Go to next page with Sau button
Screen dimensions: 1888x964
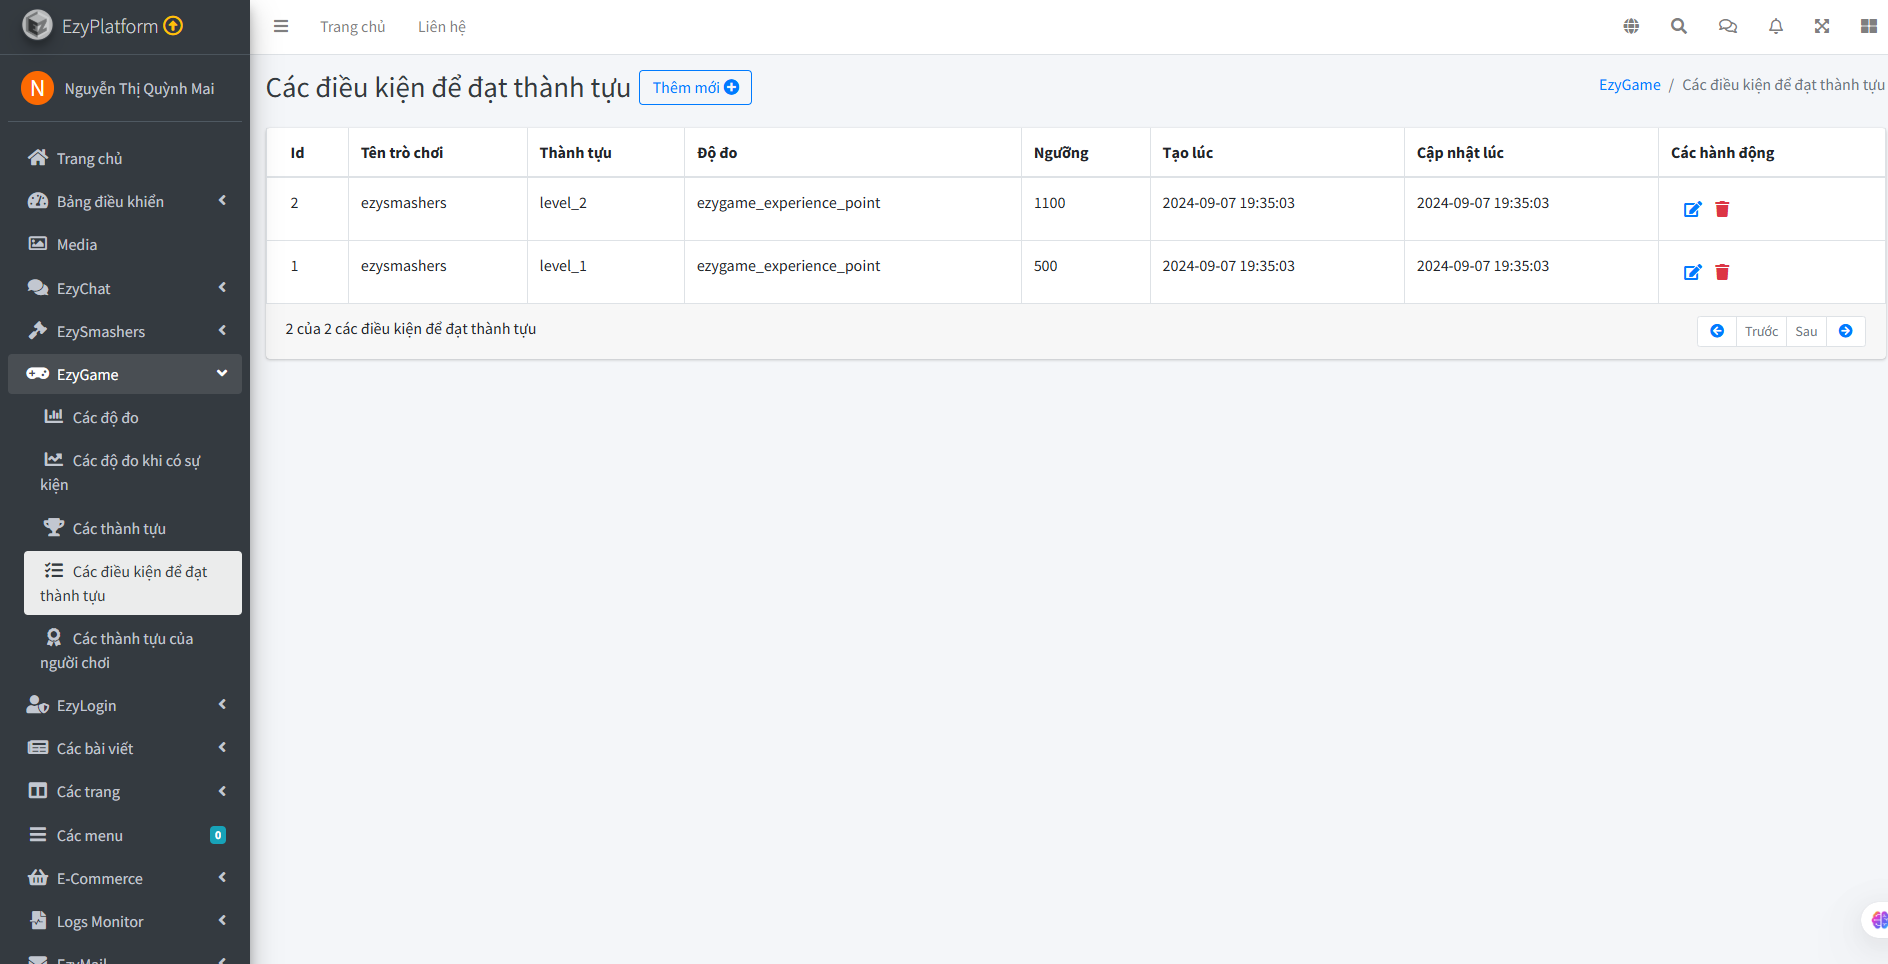(x=1806, y=331)
